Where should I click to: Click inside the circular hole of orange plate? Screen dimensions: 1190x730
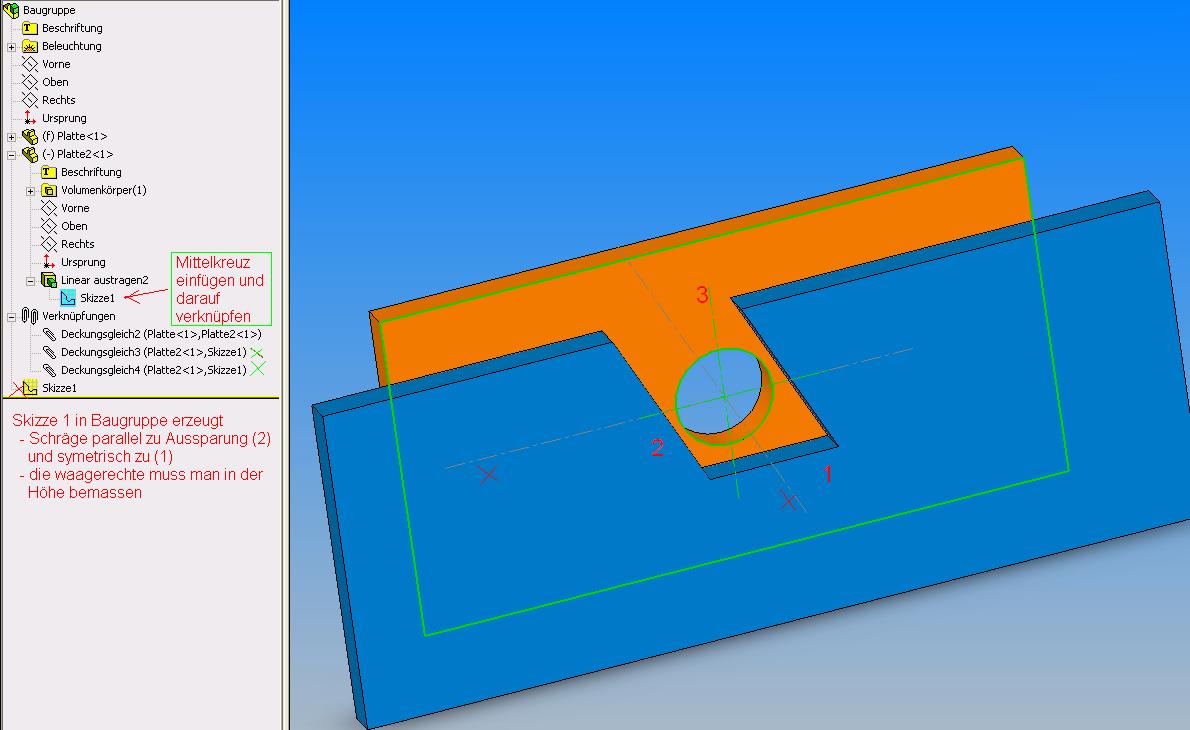click(717, 392)
